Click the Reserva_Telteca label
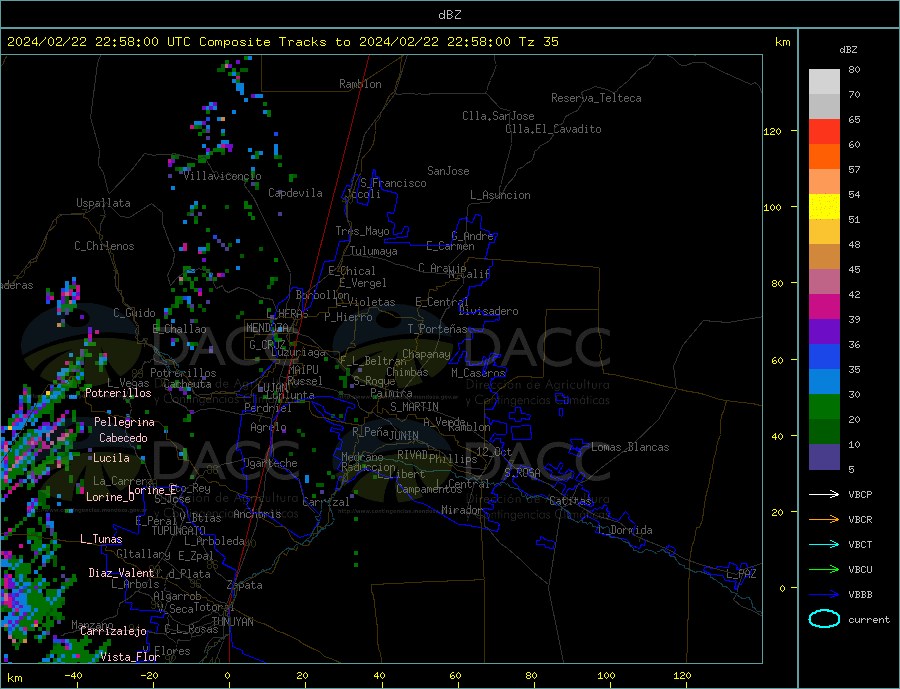The image size is (900, 689). (x=596, y=98)
